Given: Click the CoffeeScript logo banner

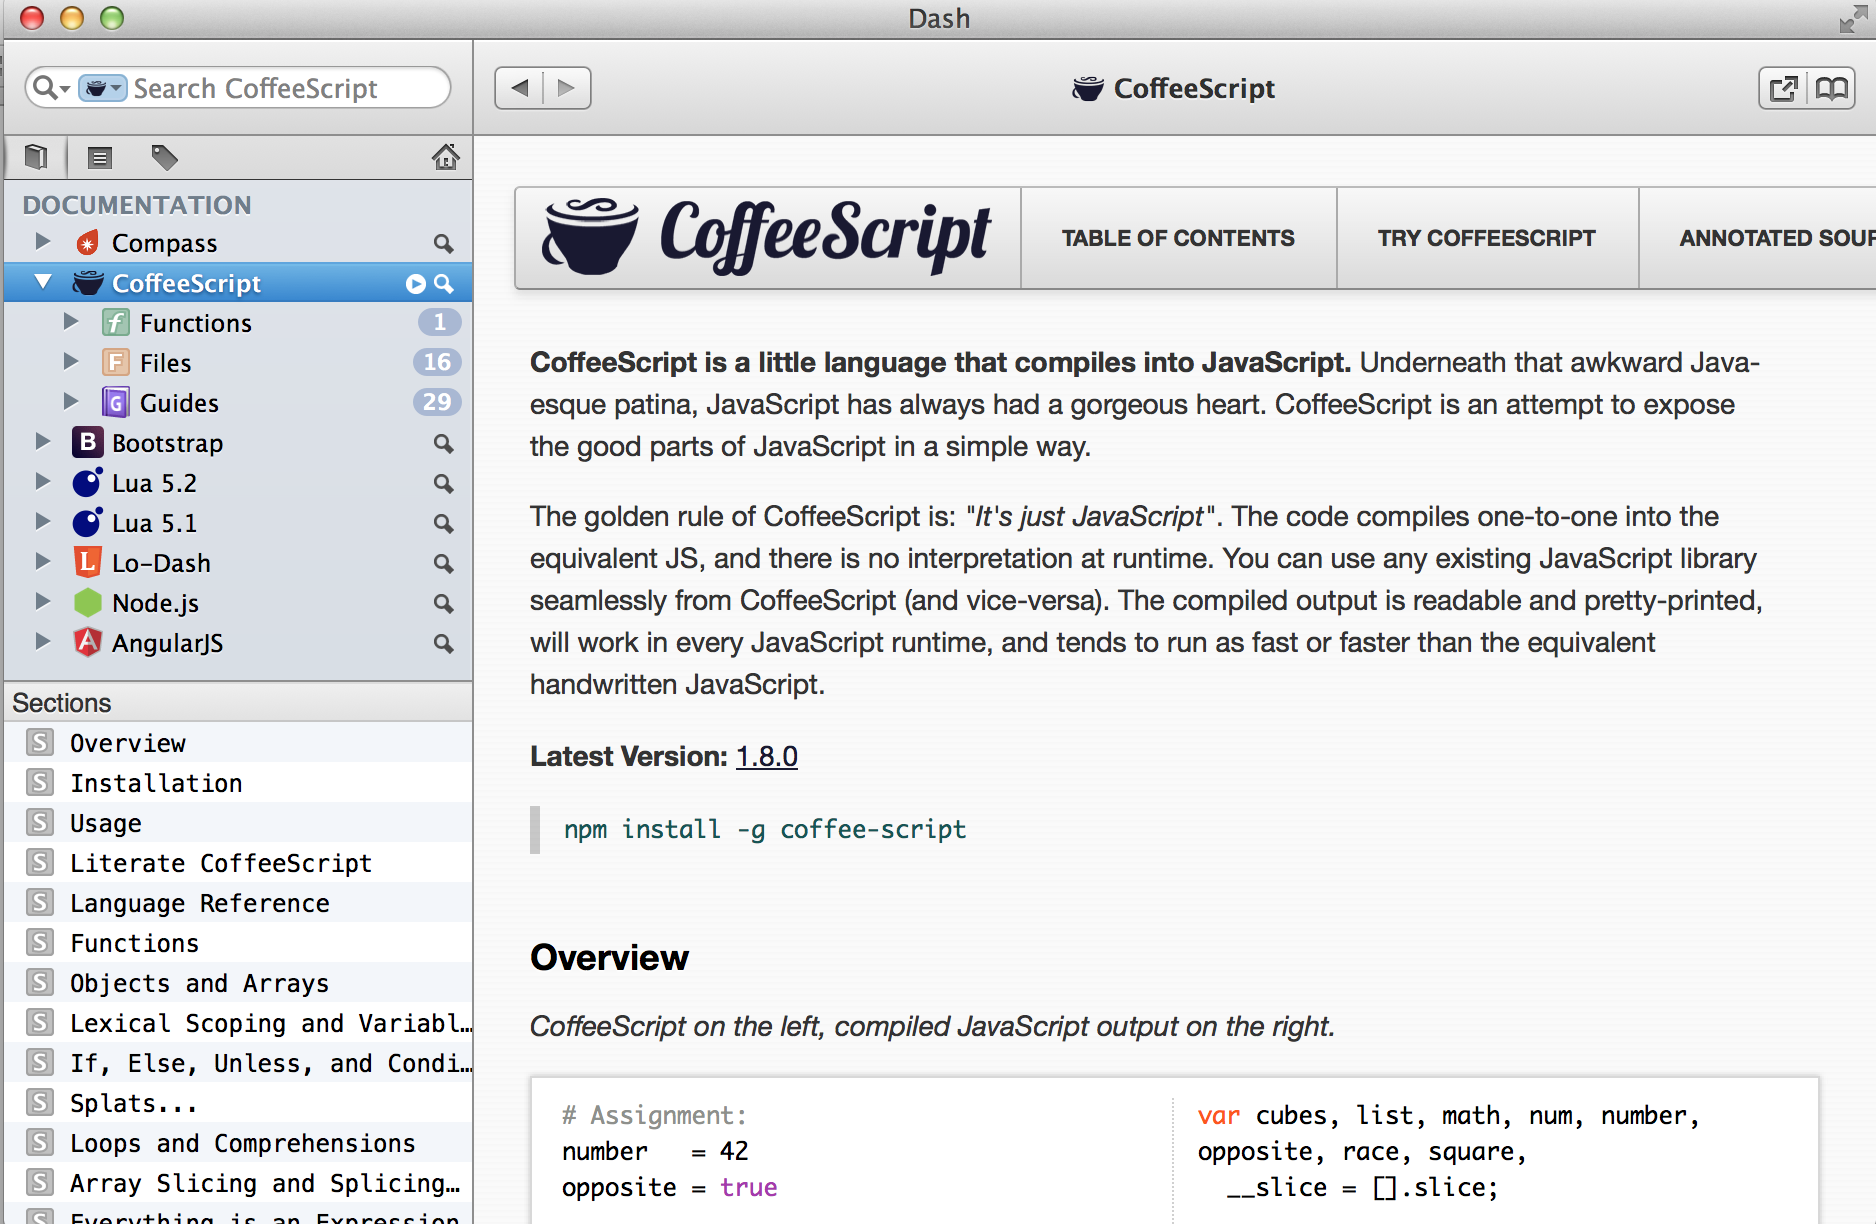Looking at the screenshot, I should [767, 237].
